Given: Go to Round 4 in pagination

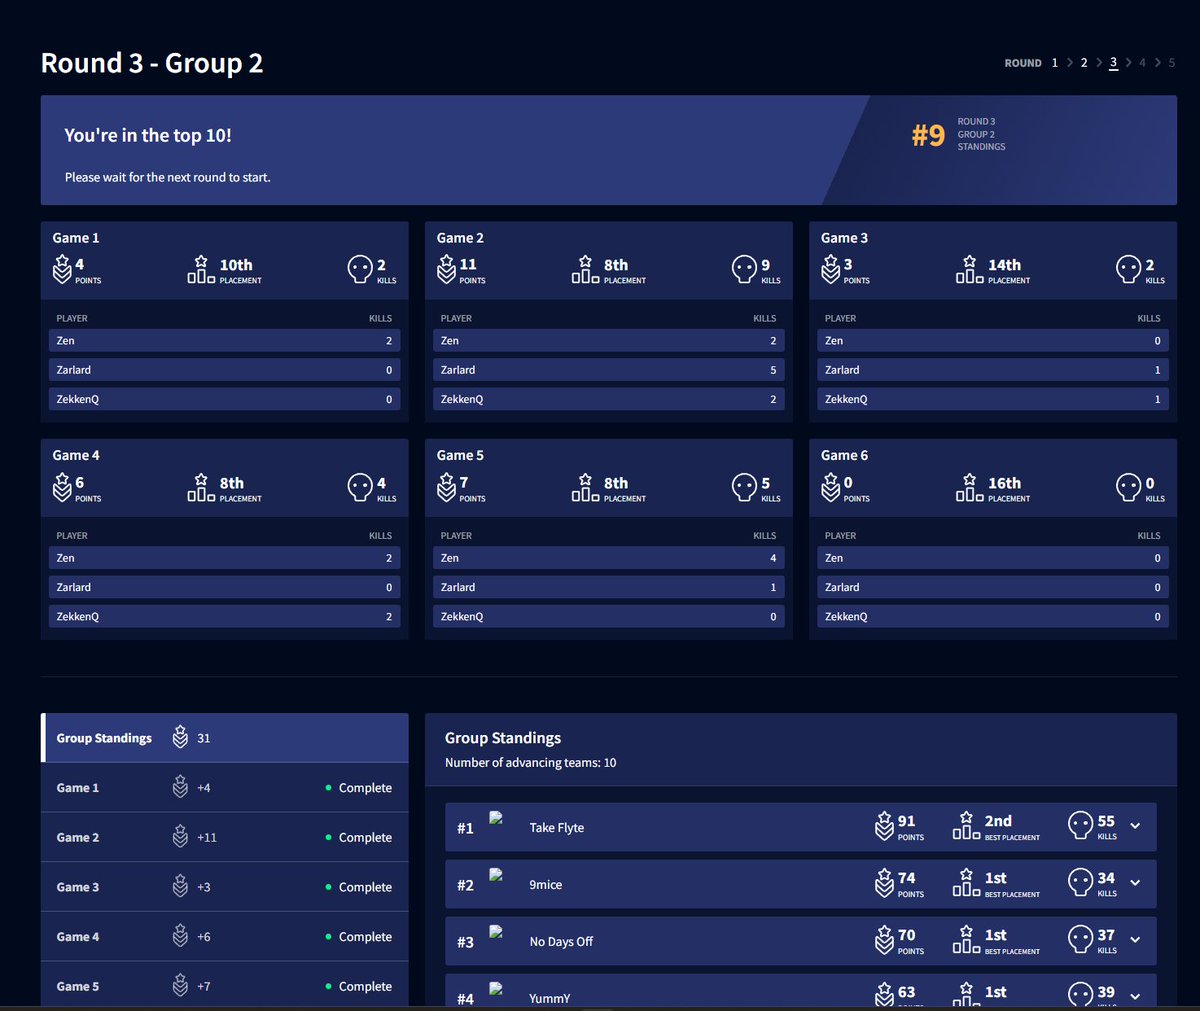Looking at the screenshot, I should pyautogui.click(x=1142, y=63).
